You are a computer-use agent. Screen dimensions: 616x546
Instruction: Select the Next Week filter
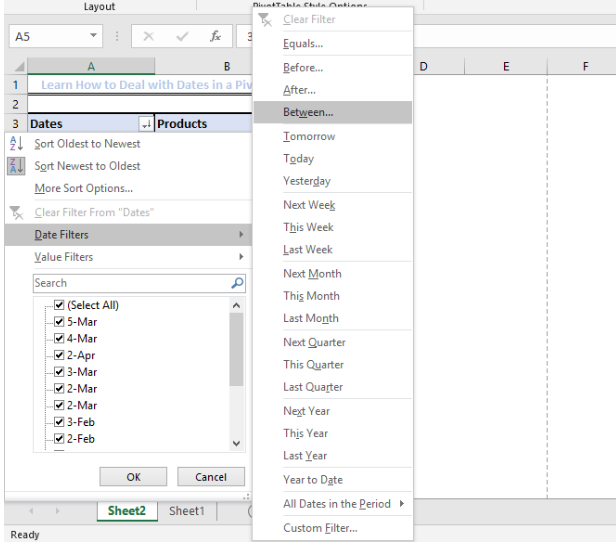[333, 205]
